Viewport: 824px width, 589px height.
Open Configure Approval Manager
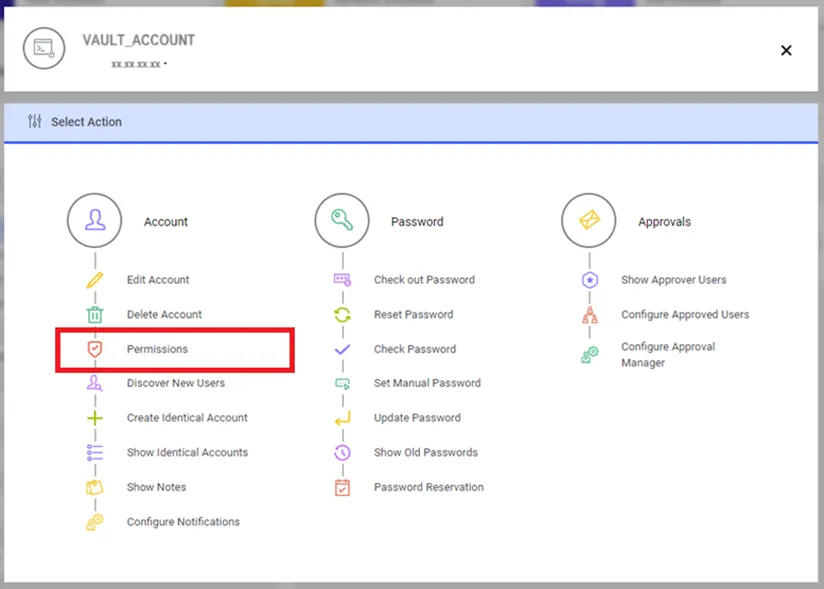click(x=668, y=355)
